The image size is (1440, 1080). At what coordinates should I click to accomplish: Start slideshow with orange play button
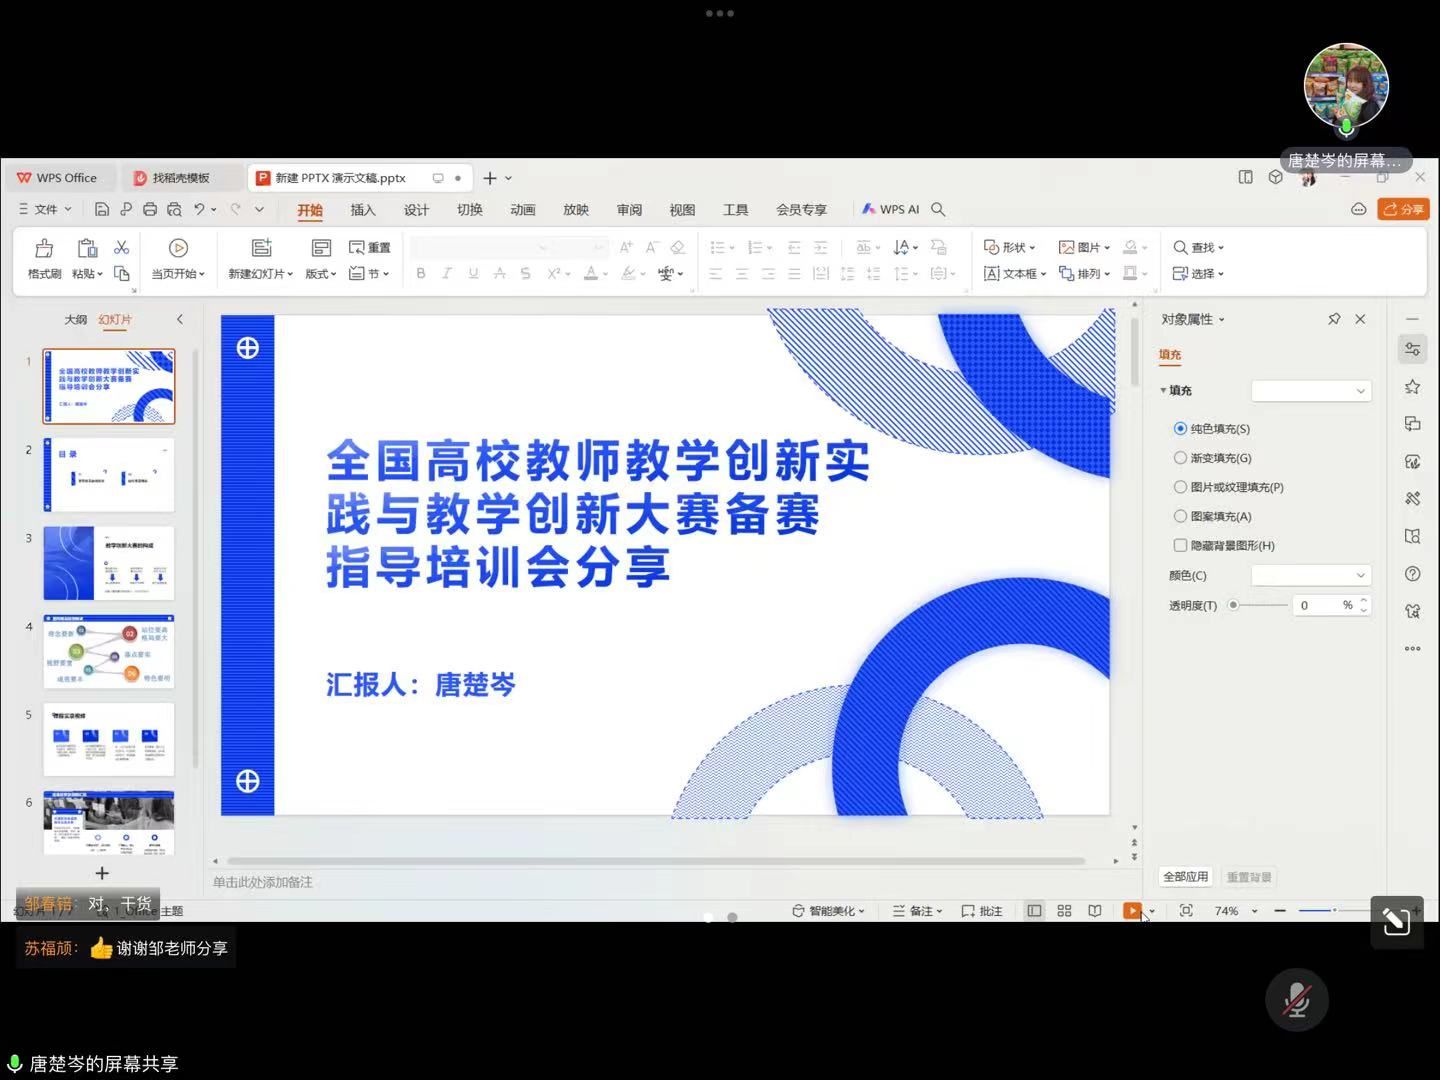click(1132, 911)
